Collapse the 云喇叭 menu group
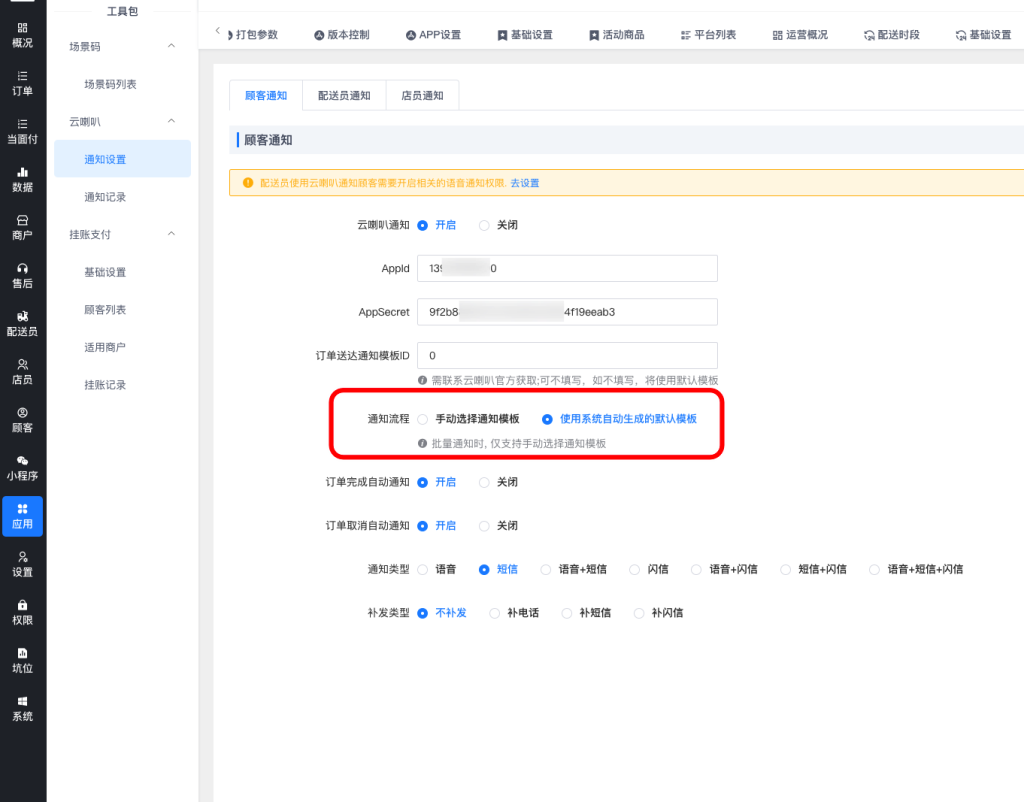The height and width of the screenshot is (802, 1024). (171, 121)
